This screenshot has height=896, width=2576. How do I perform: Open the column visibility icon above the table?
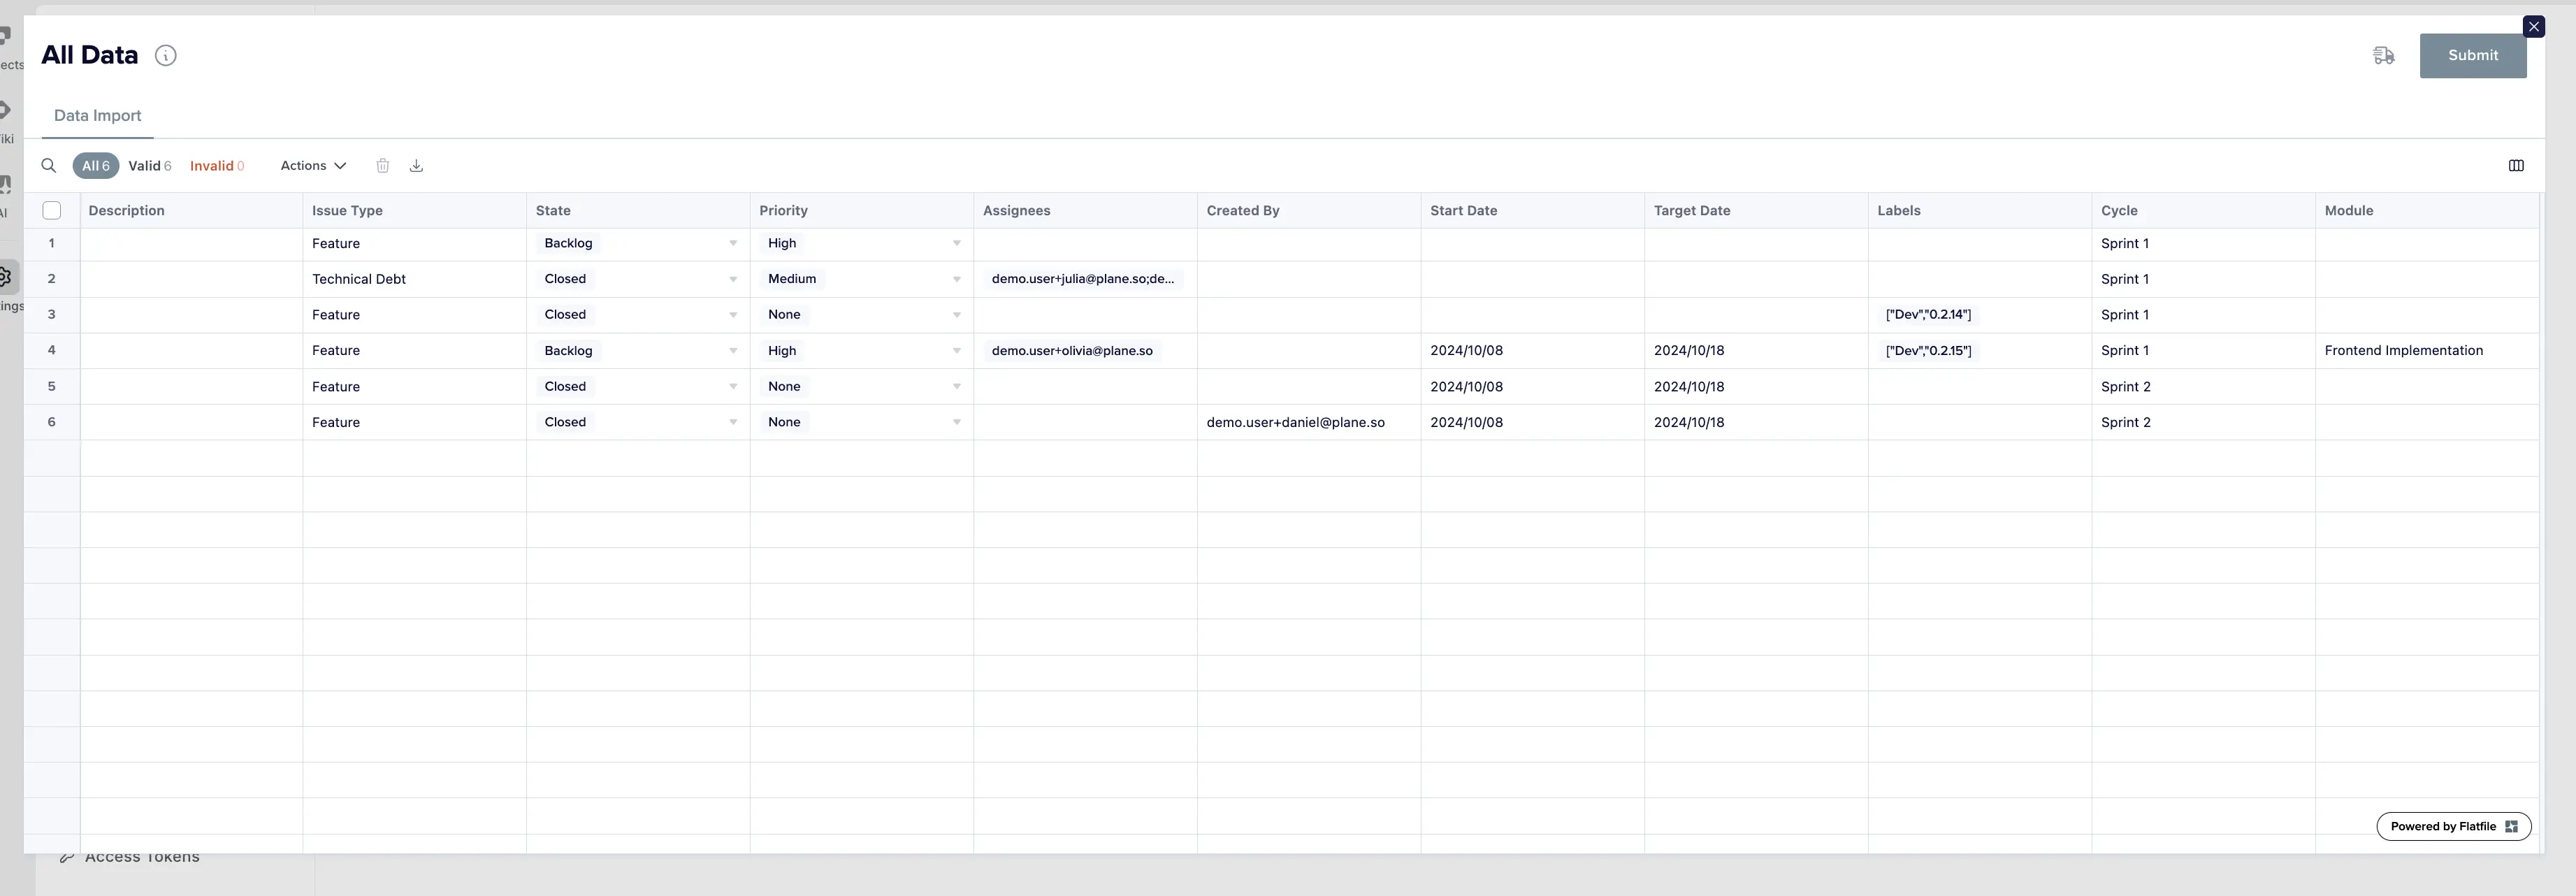2516,165
